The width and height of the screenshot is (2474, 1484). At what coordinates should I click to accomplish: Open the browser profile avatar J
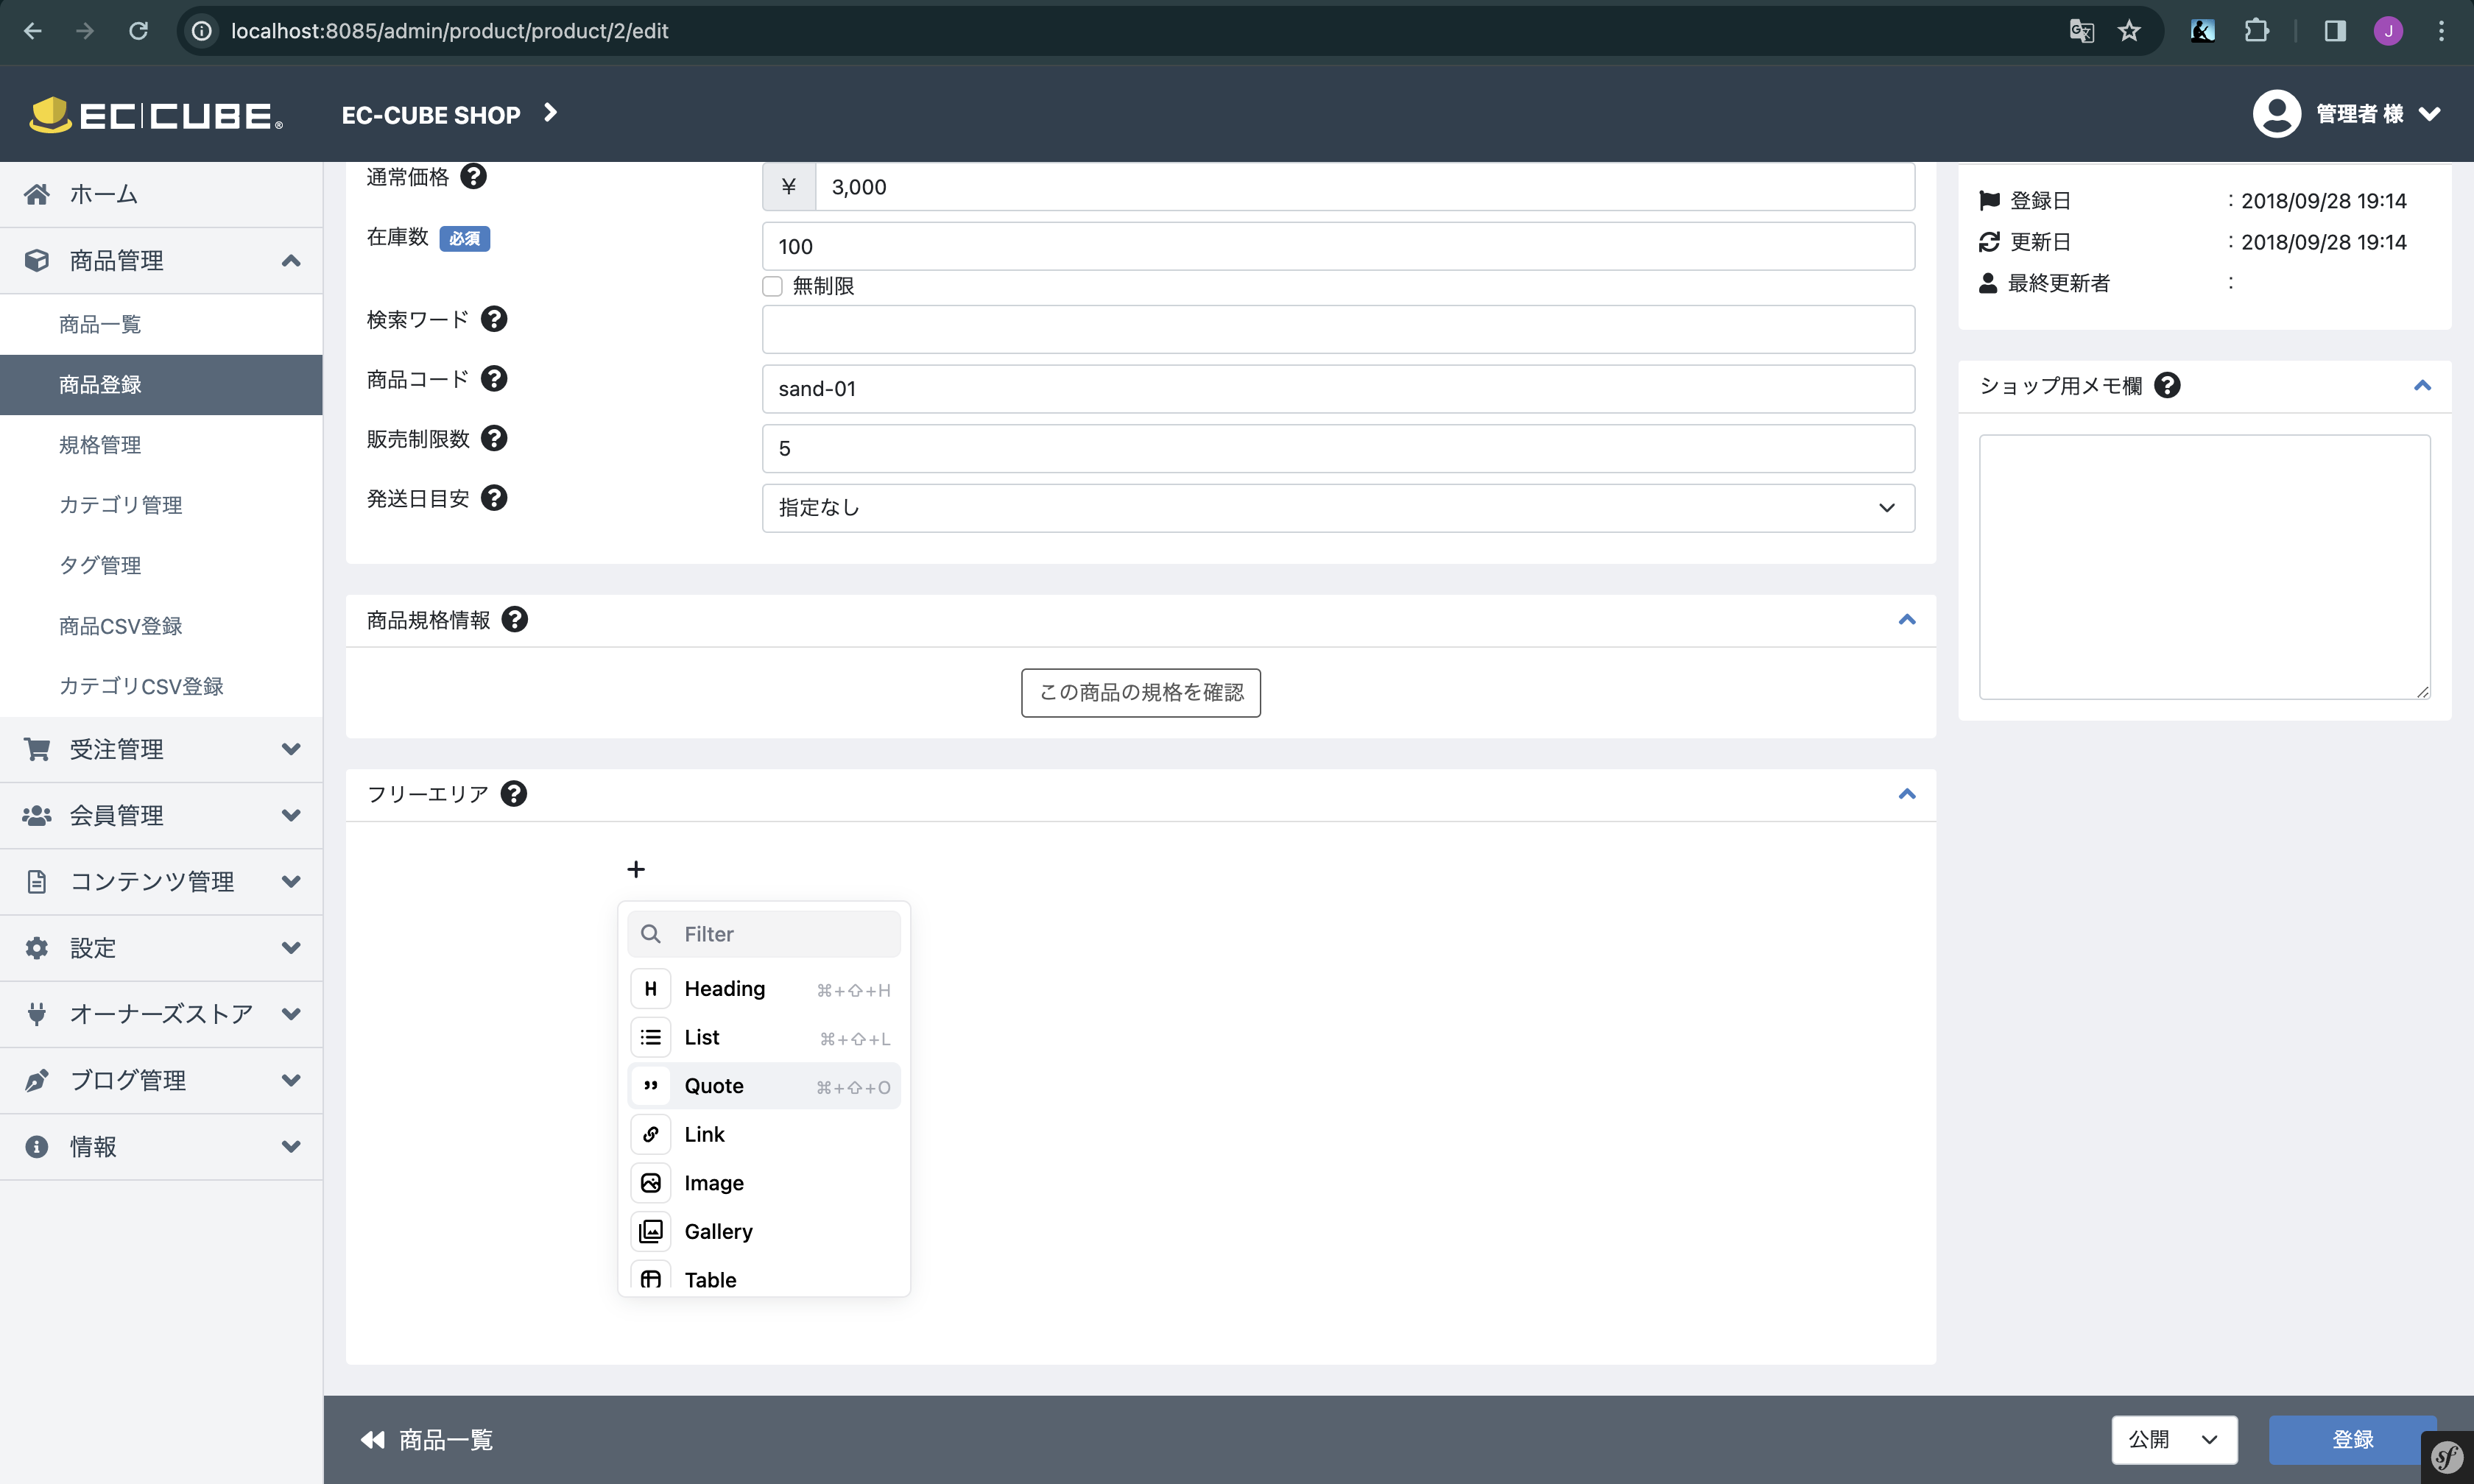click(2388, 31)
